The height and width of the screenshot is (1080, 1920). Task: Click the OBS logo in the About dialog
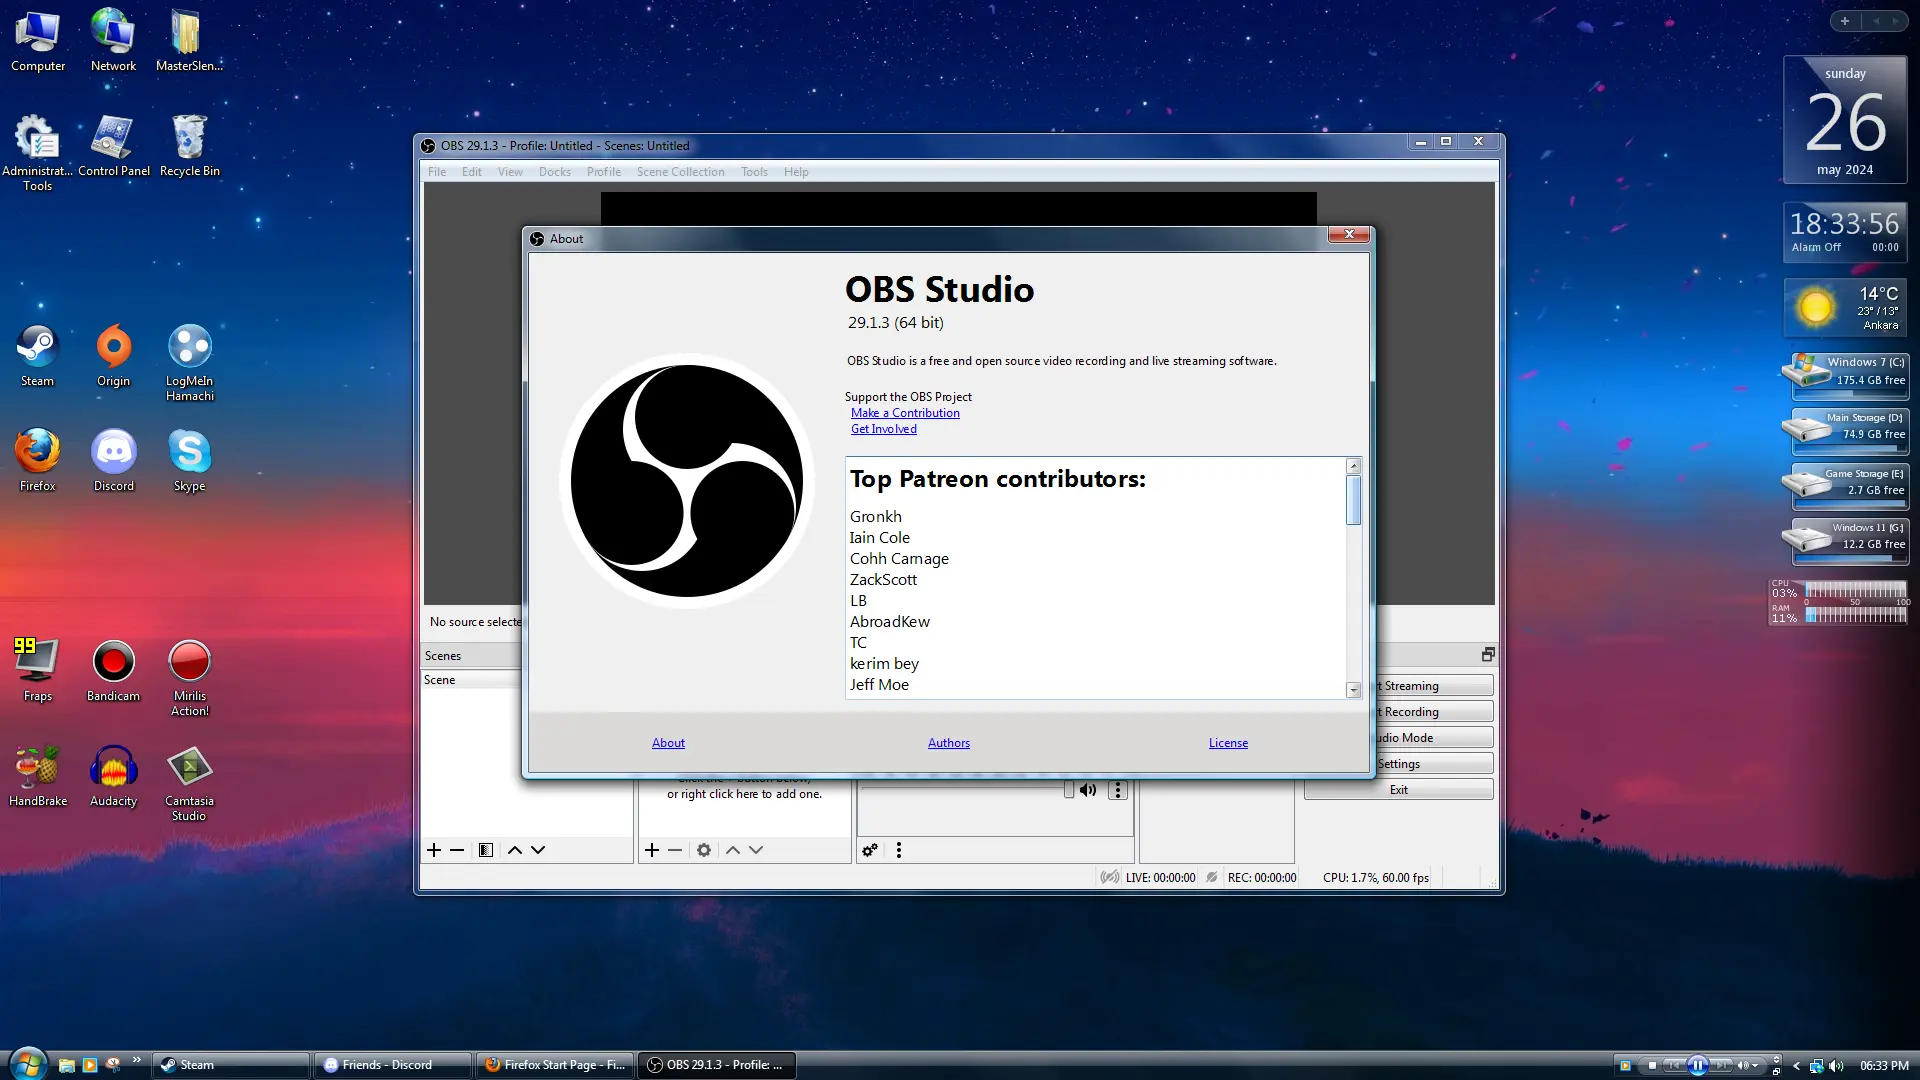pos(687,481)
